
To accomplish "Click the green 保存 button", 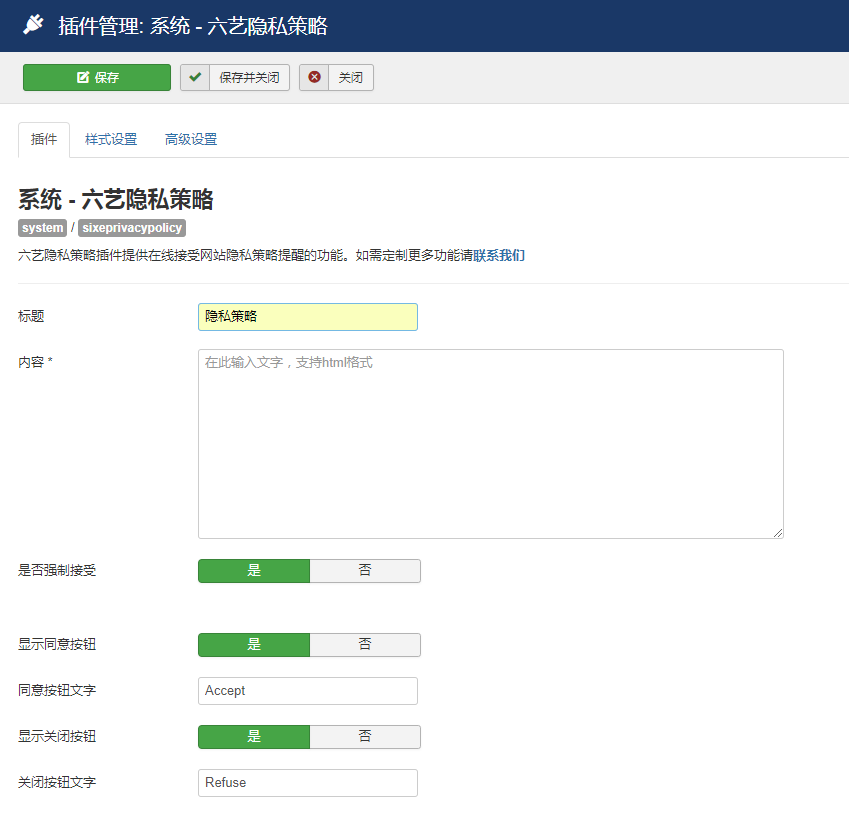I will (97, 77).
